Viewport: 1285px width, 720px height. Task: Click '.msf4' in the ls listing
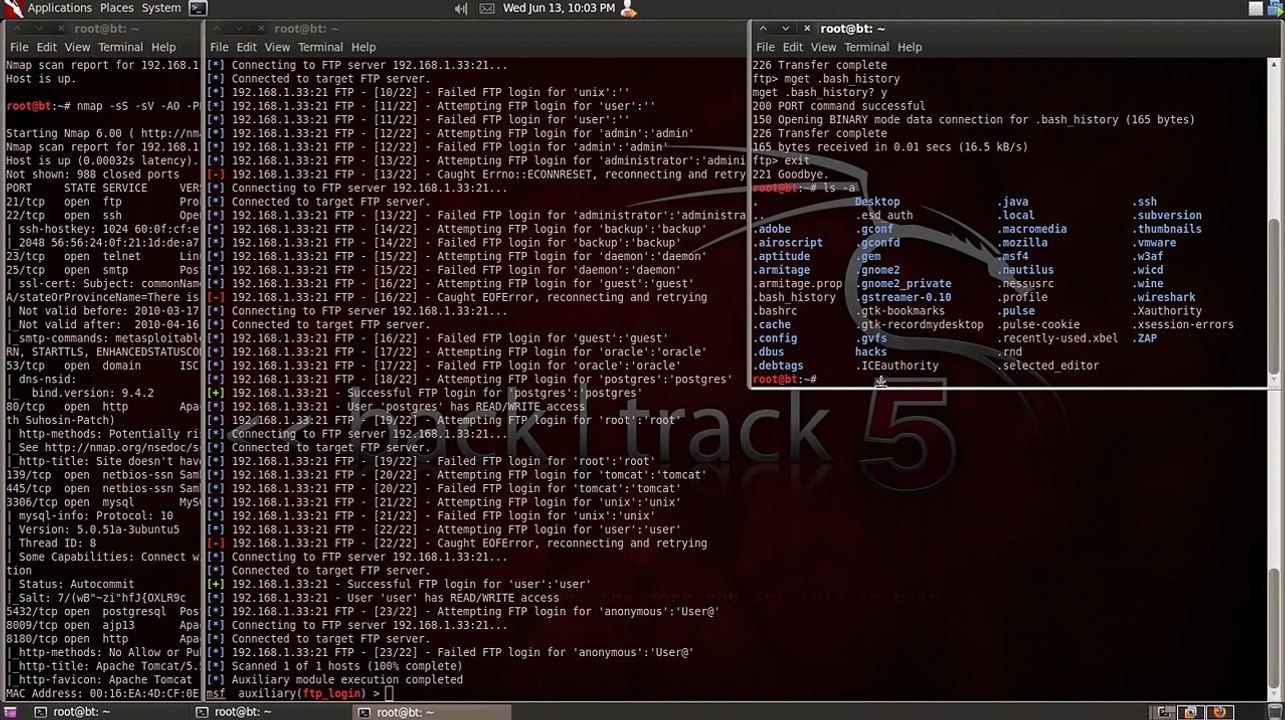tap(1013, 256)
